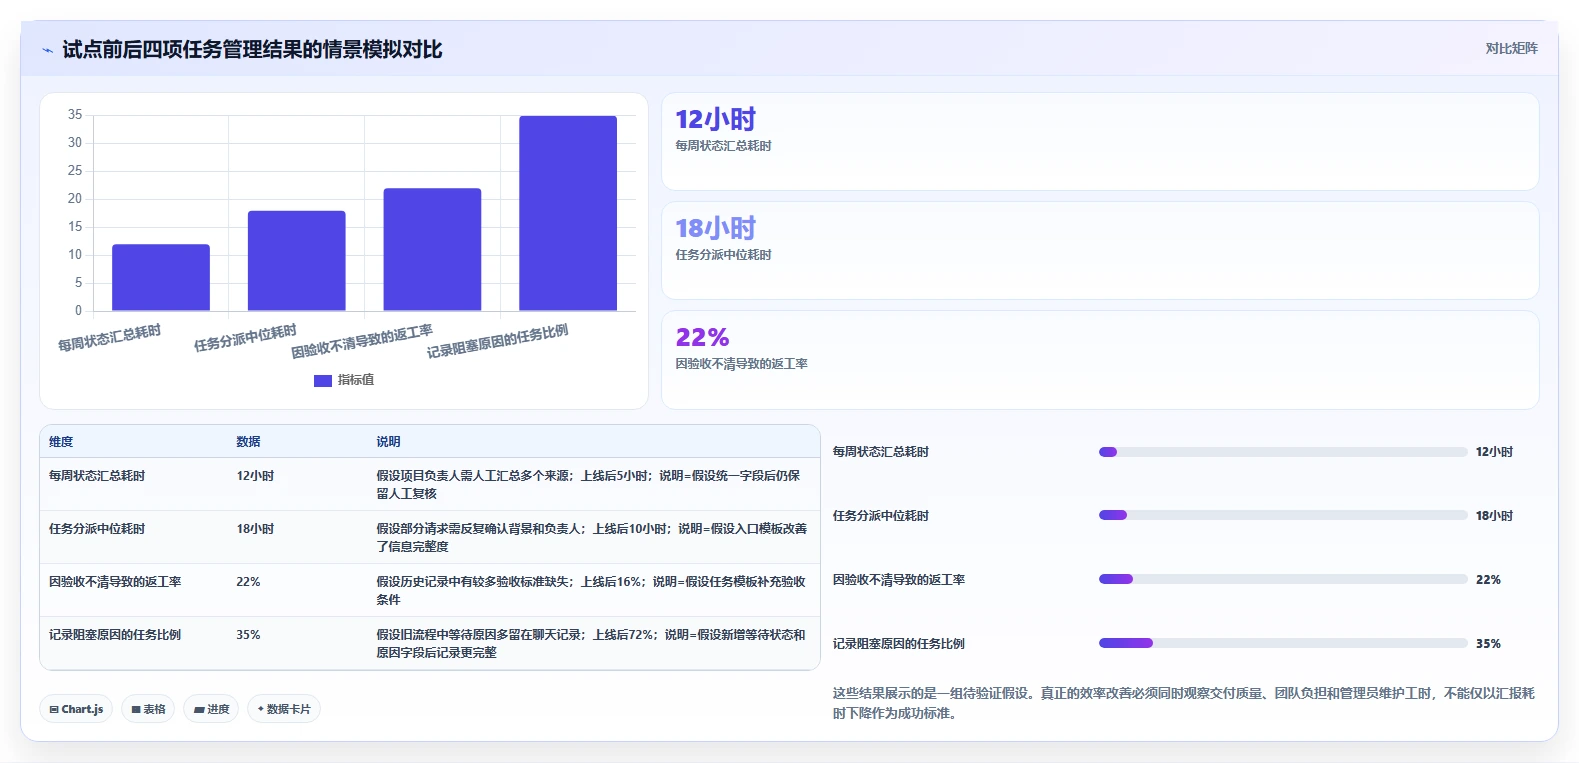The width and height of the screenshot is (1579, 763).
Task: Click the y-axis tick value 0
Action: (x=79, y=311)
